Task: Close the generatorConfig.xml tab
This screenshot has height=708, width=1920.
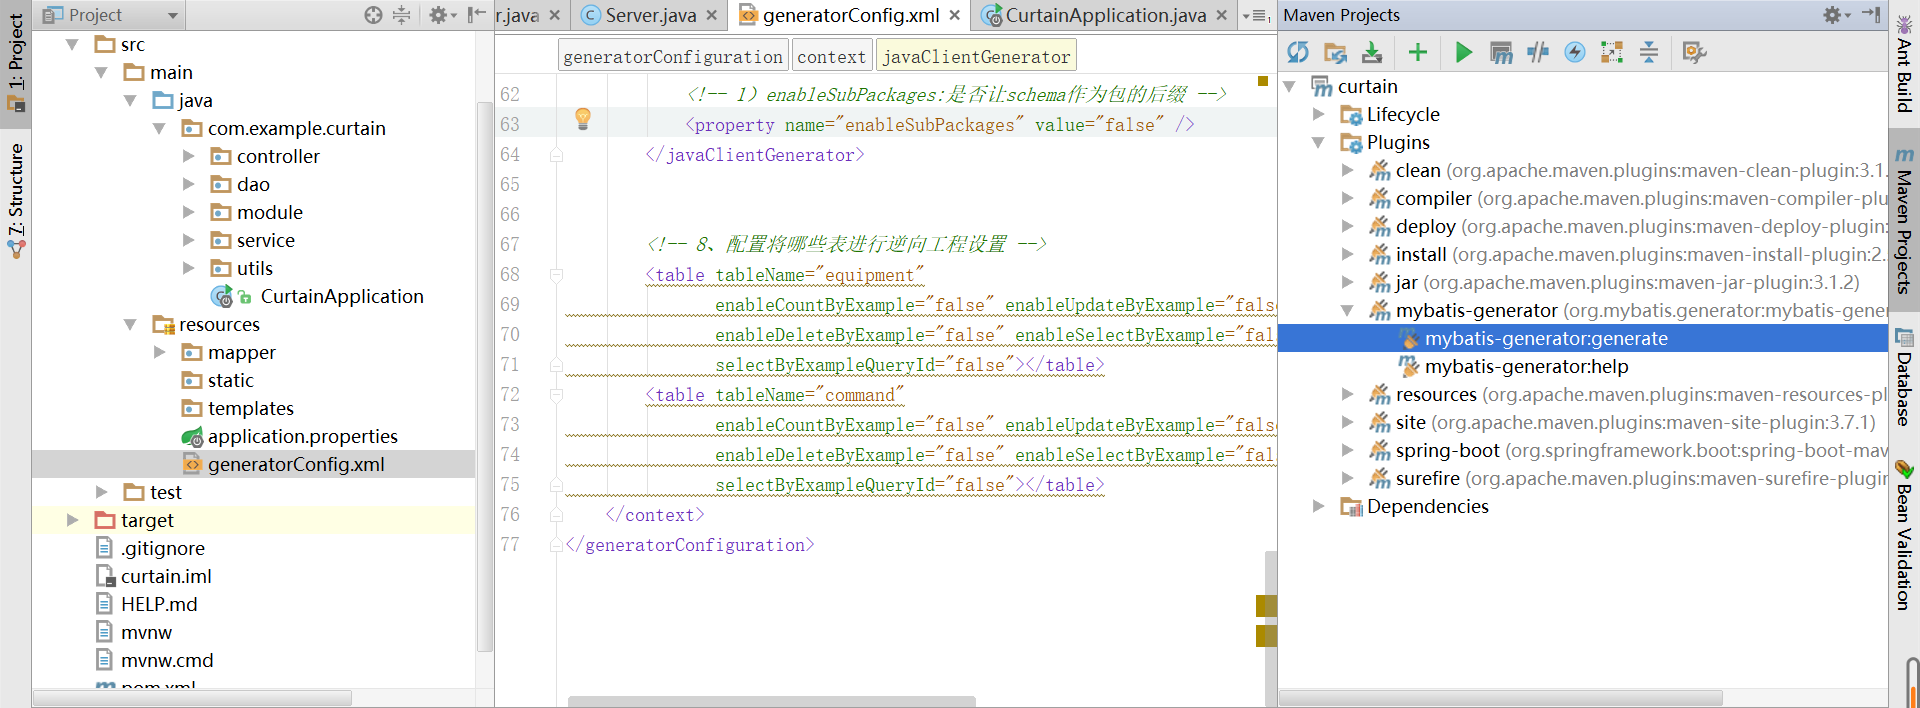Action: click(x=955, y=15)
